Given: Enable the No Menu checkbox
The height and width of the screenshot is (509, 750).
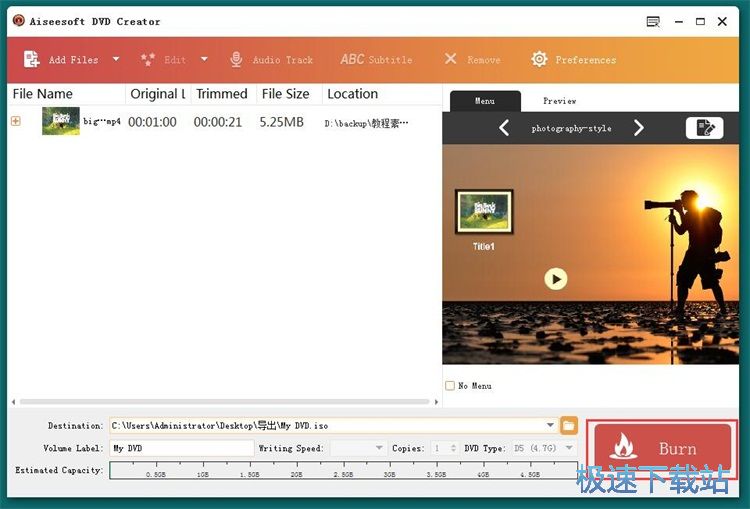Looking at the screenshot, I should coord(450,386).
